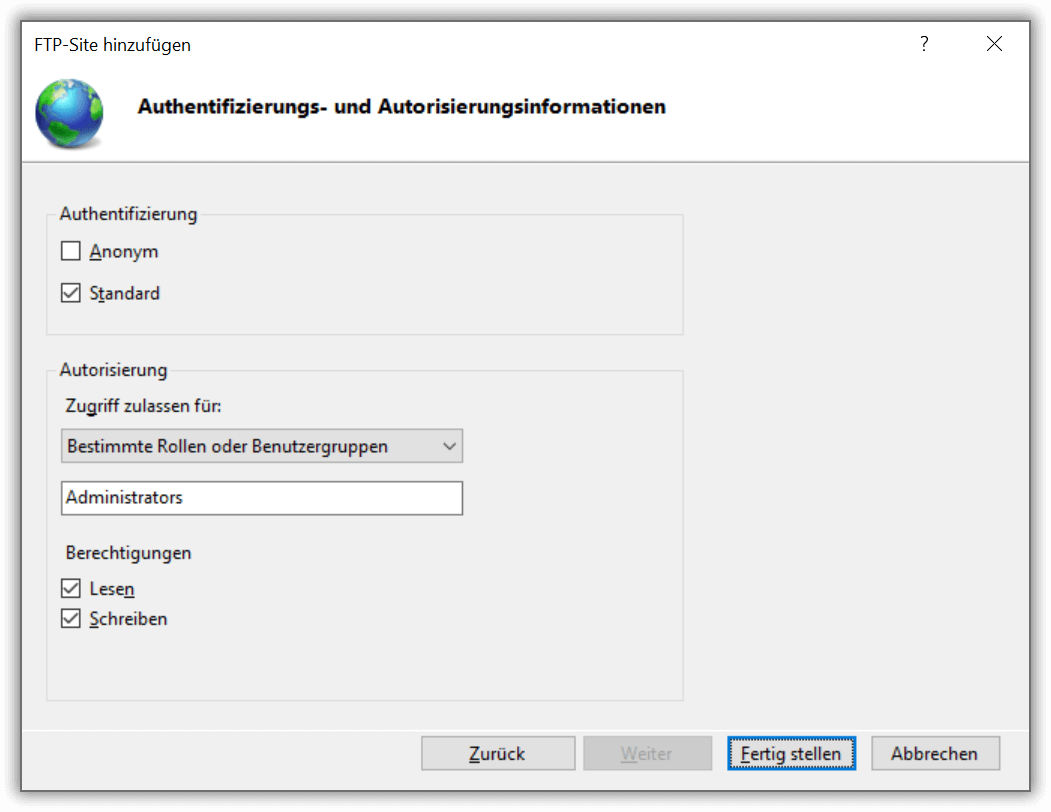Click the 'Autorisierung' group label
1051x812 pixels.
coord(113,369)
